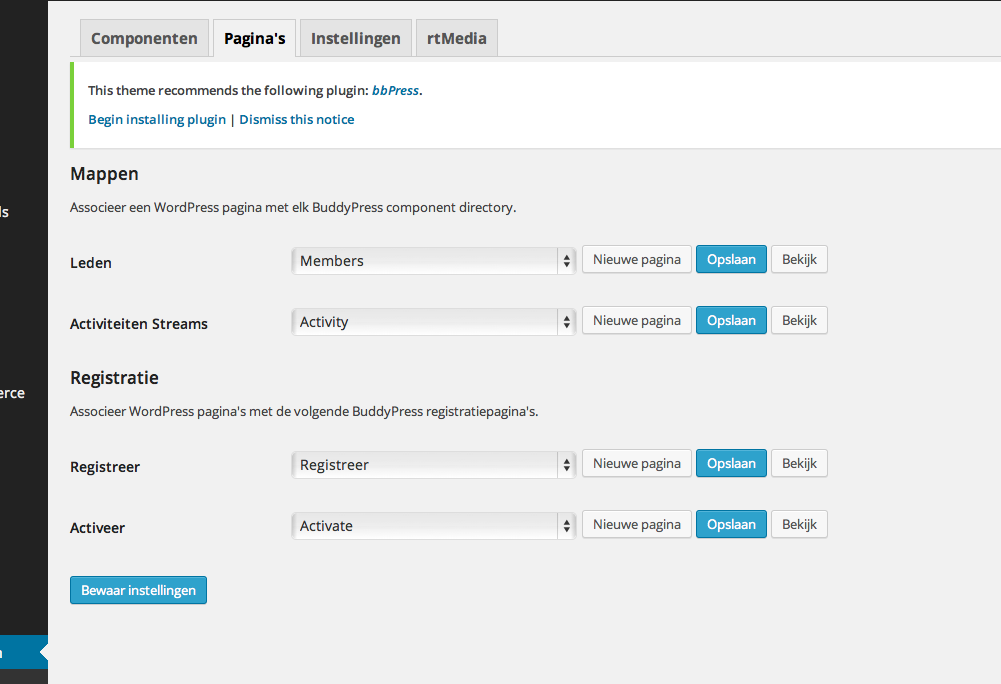The height and width of the screenshot is (684, 1001).
Task: Create new page for Activiteiten Streams
Action: 636,321
